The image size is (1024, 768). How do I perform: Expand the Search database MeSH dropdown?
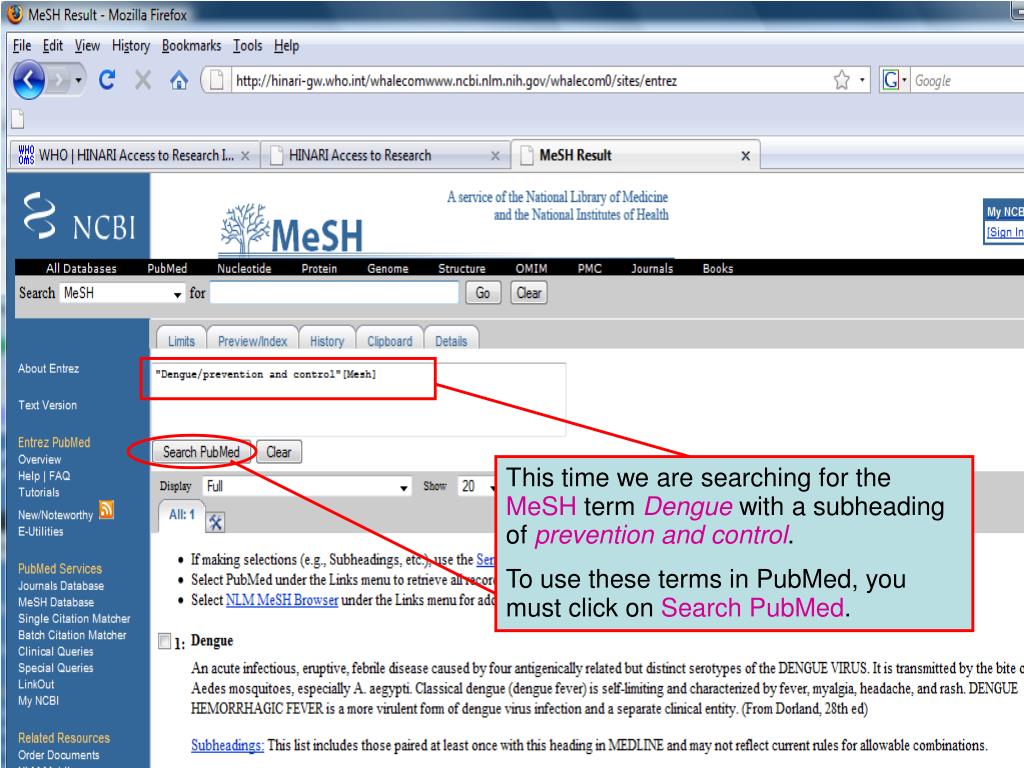(x=122, y=293)
